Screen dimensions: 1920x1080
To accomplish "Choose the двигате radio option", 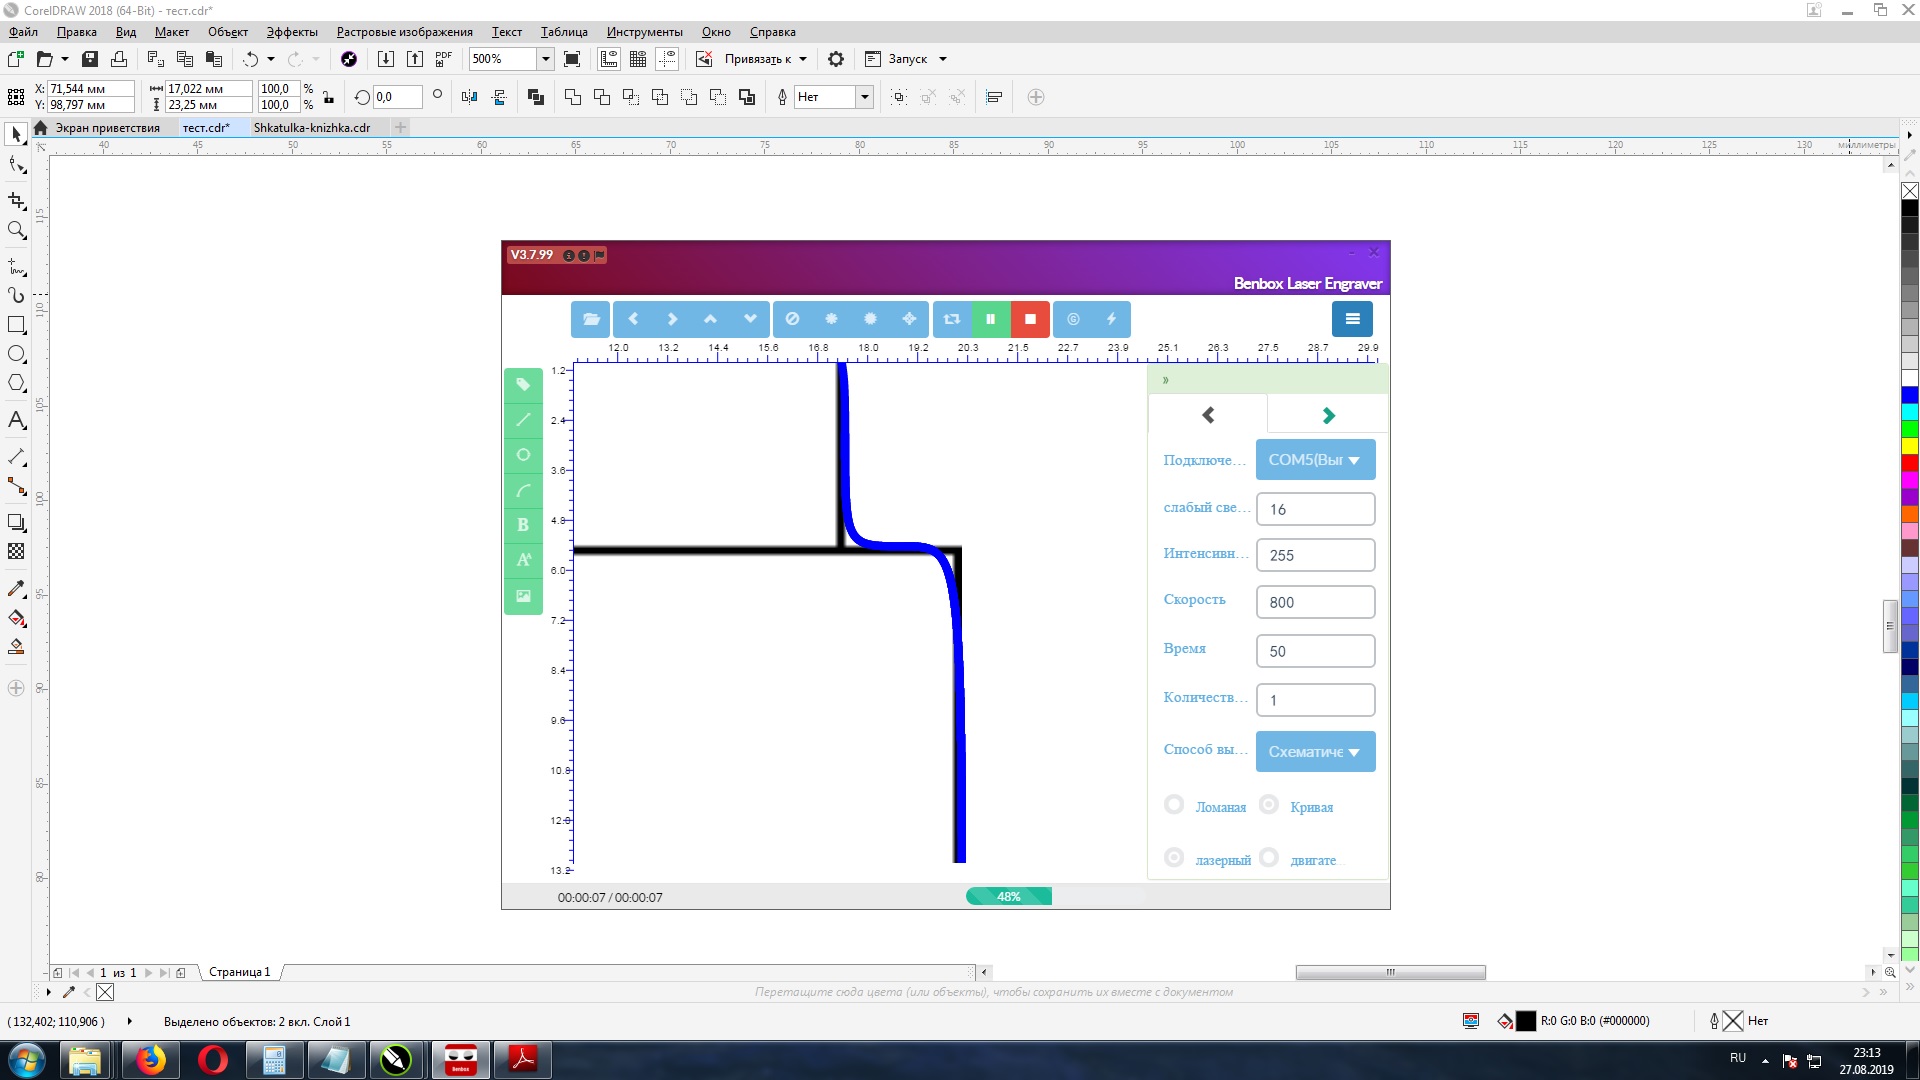I will pyautogui.click(x=1269, y=858).
